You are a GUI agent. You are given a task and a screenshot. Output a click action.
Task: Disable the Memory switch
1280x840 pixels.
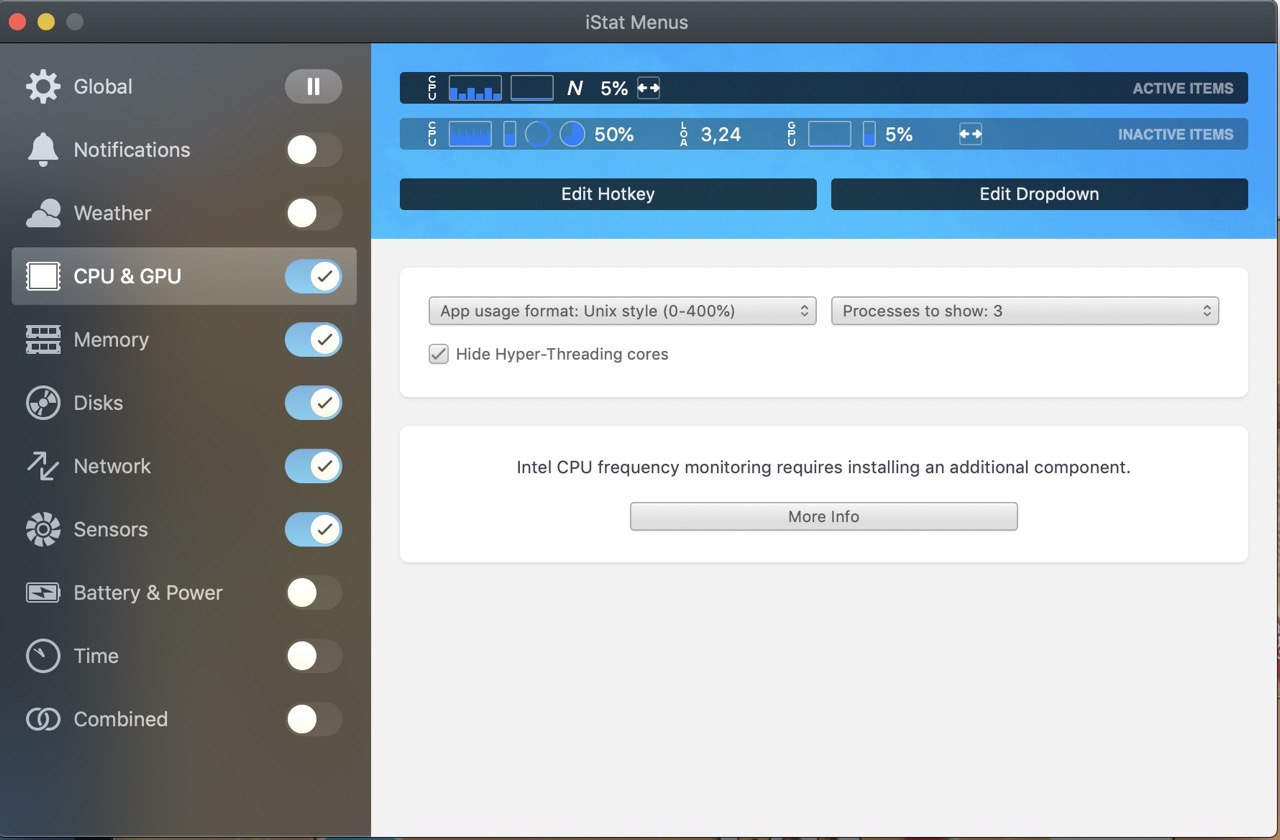click(313, 340)
